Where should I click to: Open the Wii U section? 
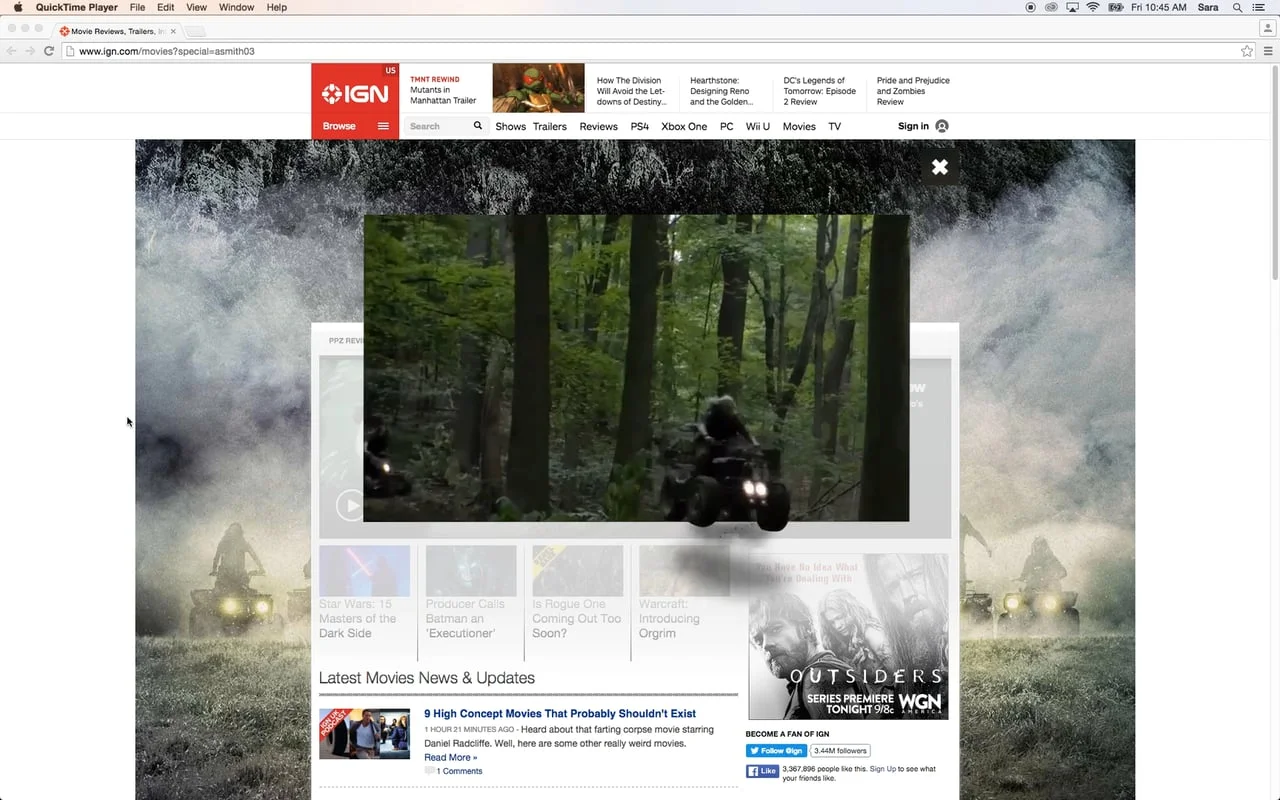tap(758, 127)
